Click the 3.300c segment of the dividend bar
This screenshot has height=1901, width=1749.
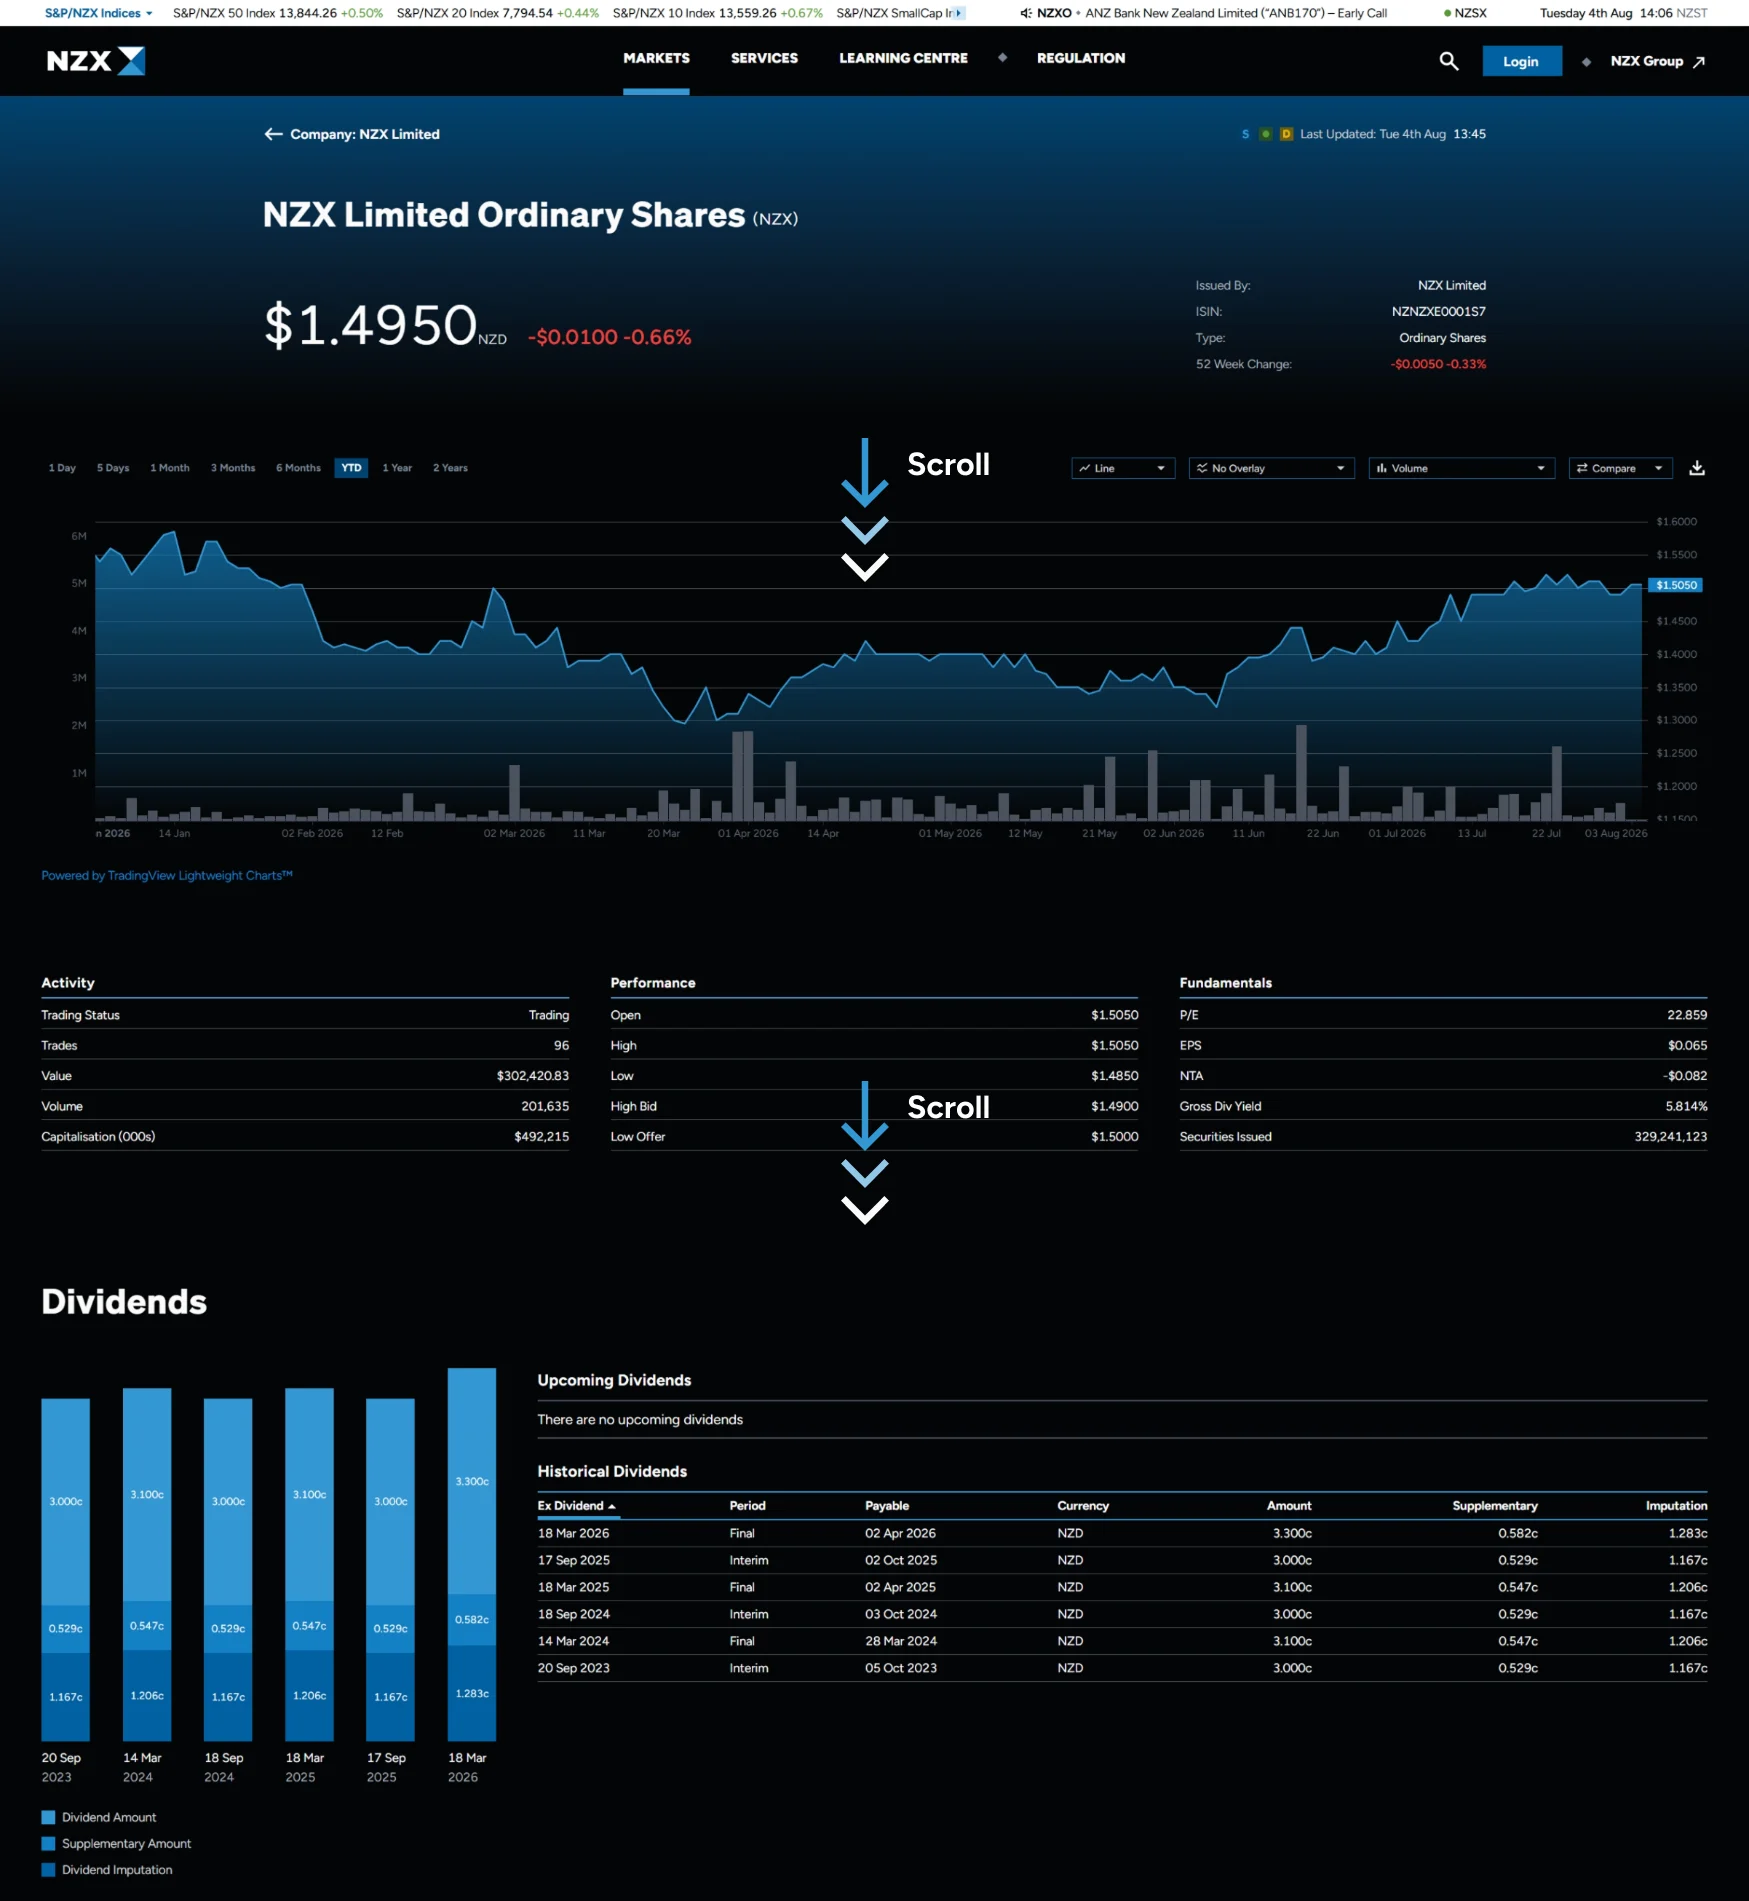point(472,1481)
